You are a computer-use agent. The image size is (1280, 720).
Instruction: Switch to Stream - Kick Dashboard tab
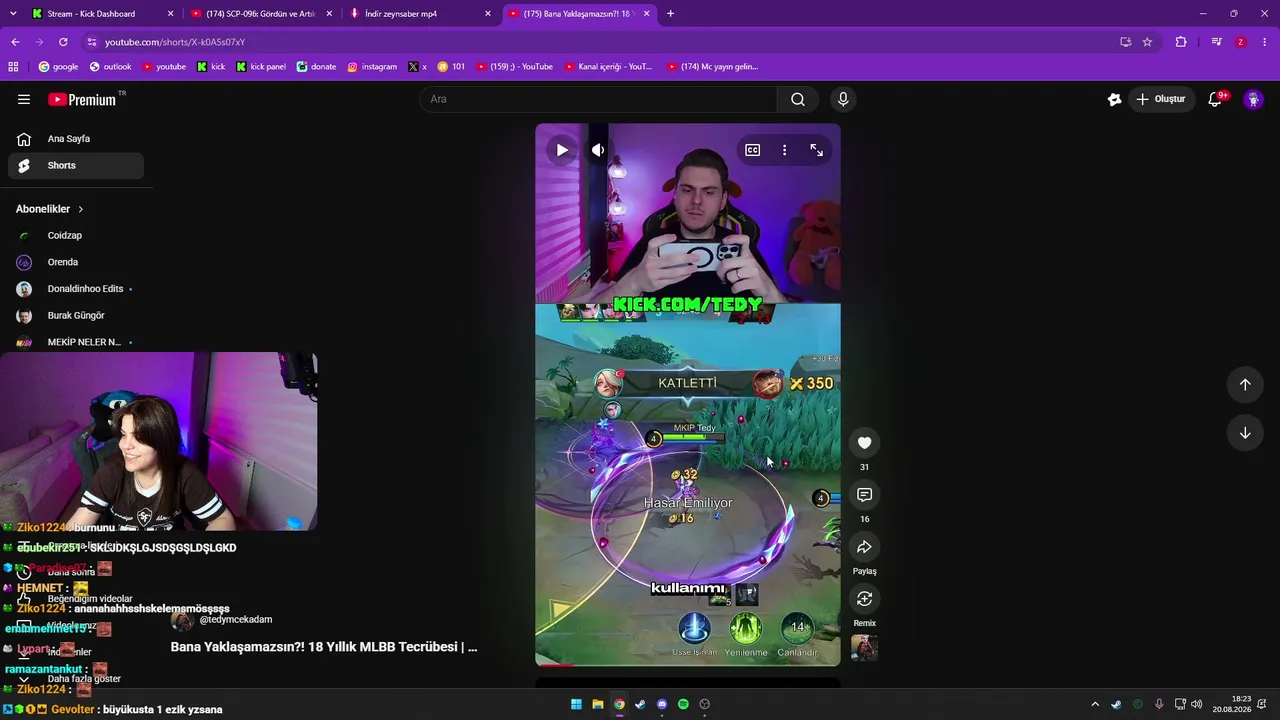pos(103,14)
